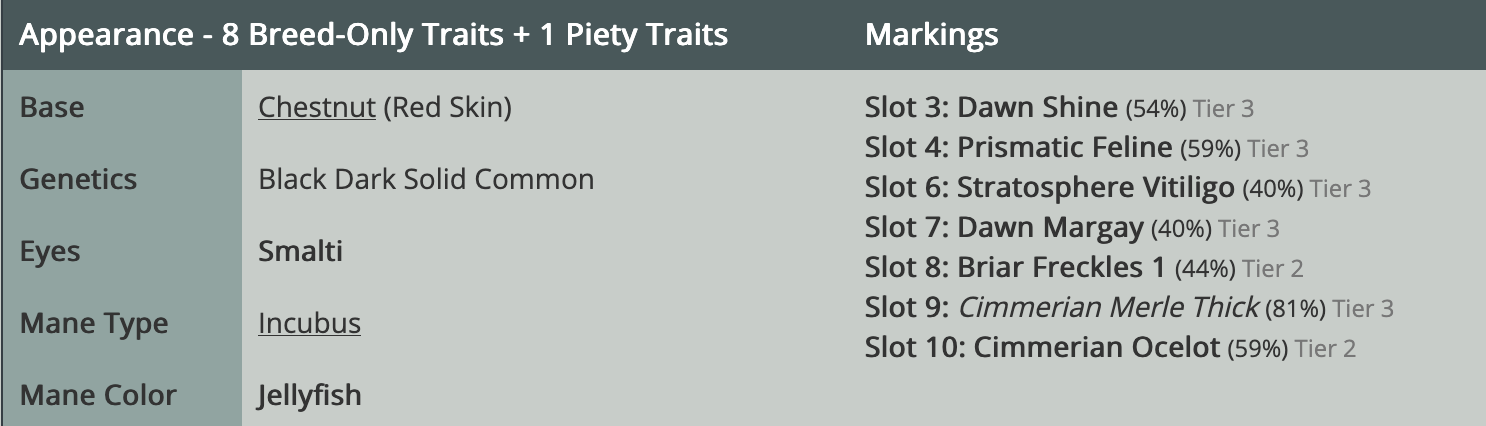
Task: Select the Base row label
Action: point(52,108)
